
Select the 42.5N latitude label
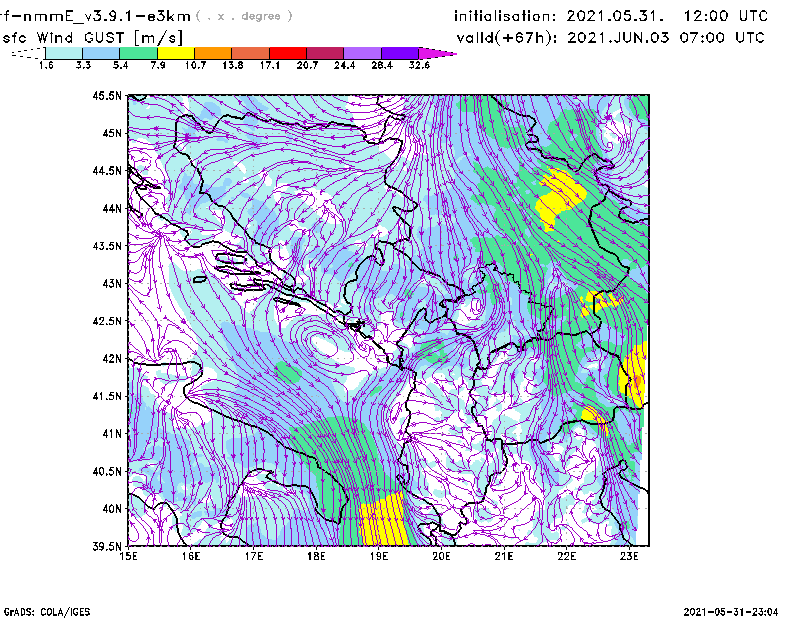pyautogui.click(x=107, y=321)
